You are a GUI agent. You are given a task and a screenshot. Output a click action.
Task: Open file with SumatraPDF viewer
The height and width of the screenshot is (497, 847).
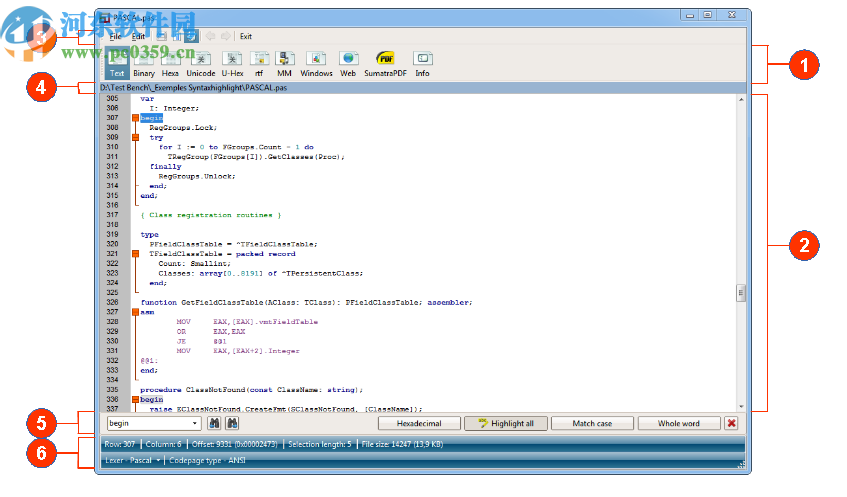pos(385,64)
